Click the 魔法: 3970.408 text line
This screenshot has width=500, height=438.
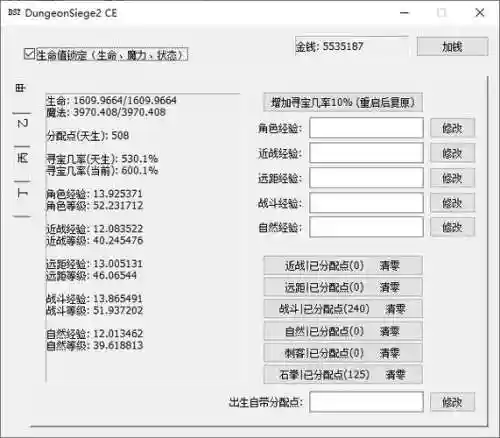tap(106, 112)
